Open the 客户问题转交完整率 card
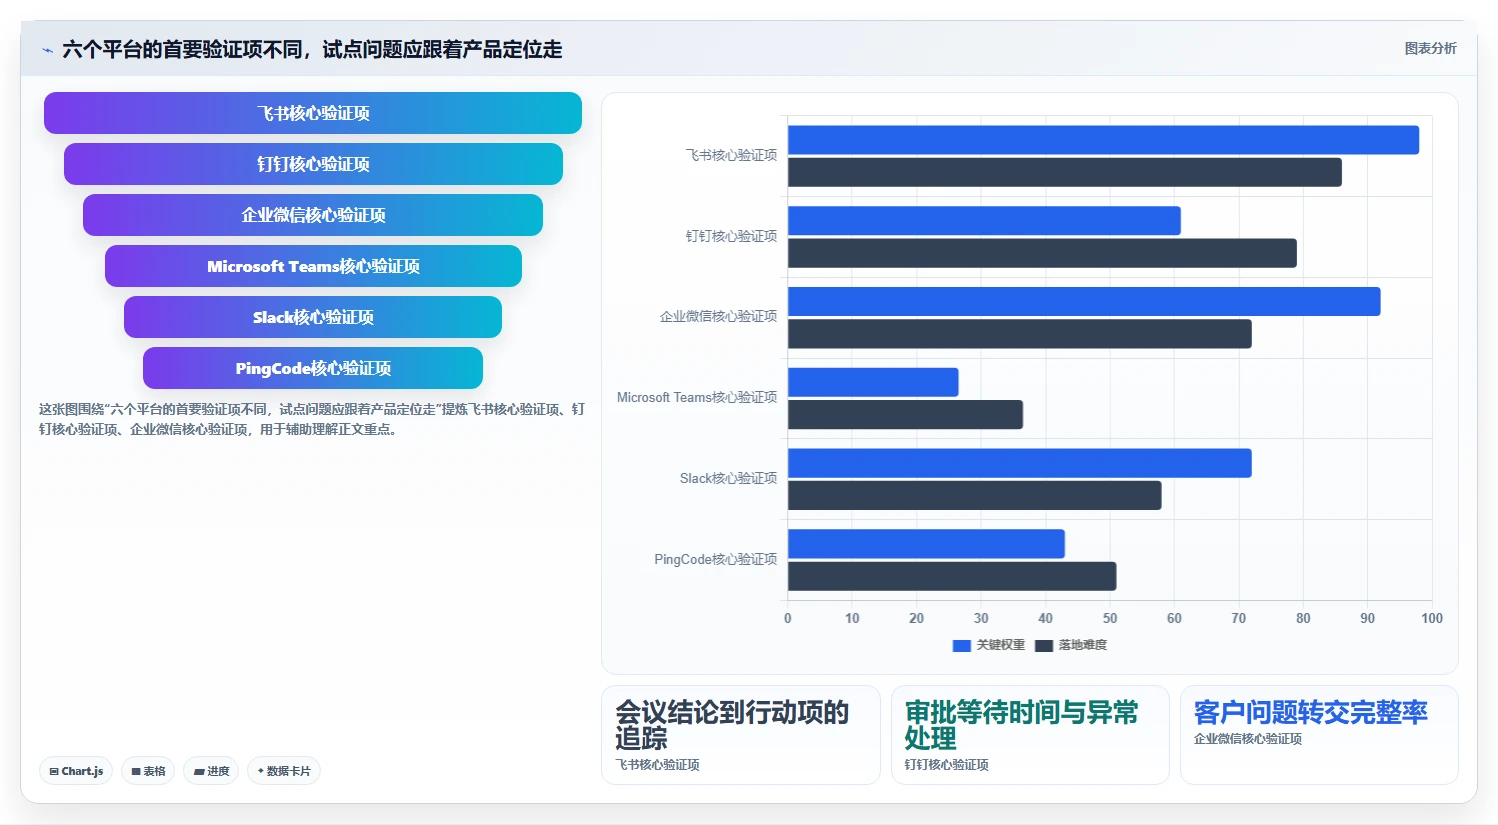 point(1319,735)
